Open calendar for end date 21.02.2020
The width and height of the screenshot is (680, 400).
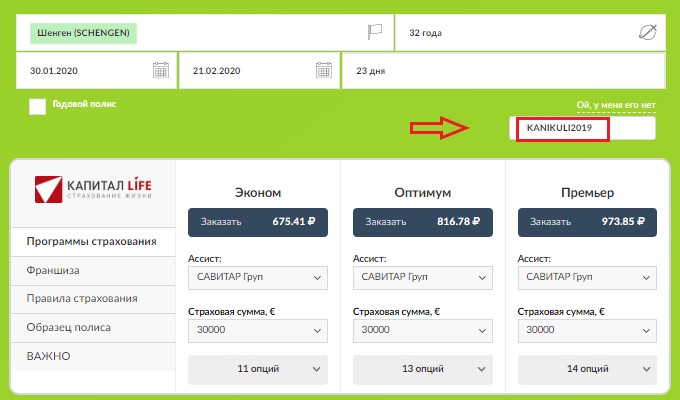pos(323,71)
